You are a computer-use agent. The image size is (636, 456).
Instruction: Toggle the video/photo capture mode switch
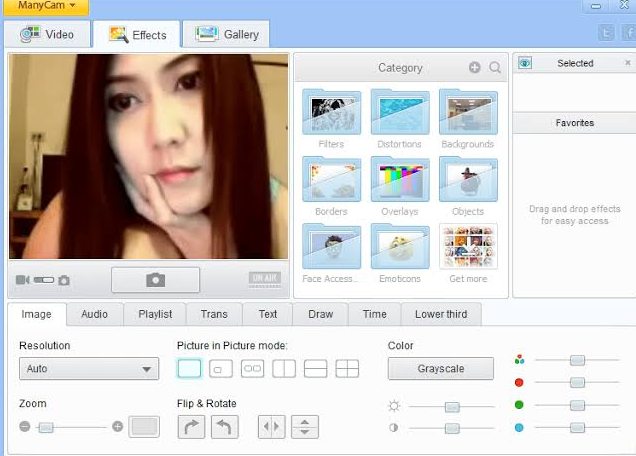pos(44,280)
